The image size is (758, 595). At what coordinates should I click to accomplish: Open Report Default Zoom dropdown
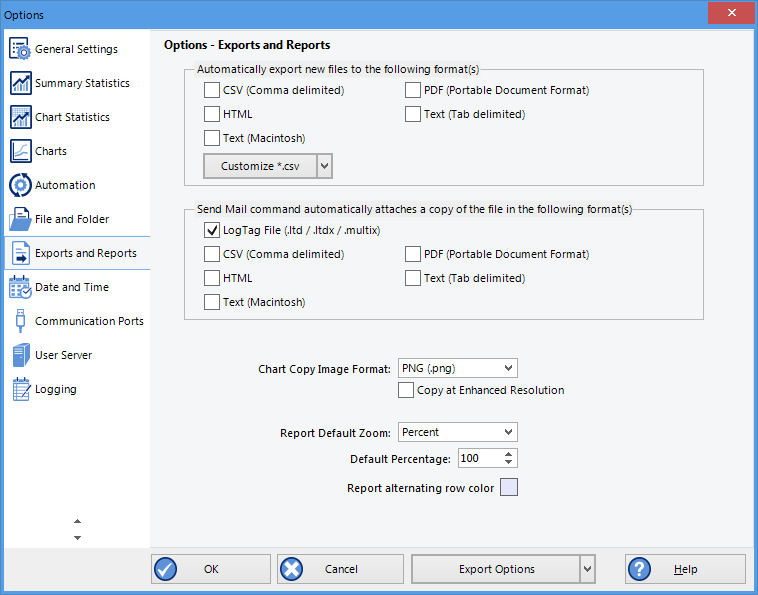457,432
